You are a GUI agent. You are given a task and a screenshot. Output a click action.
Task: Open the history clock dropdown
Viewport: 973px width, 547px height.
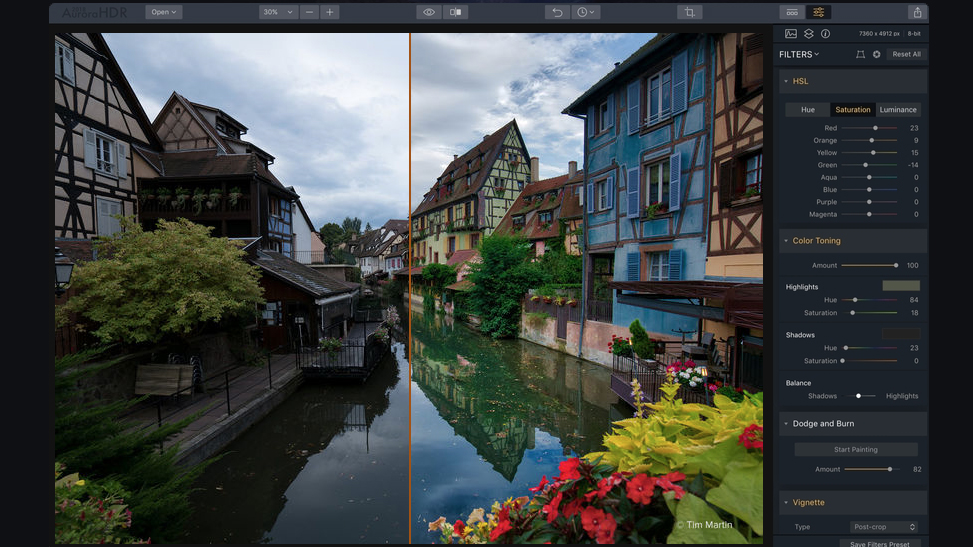[586, 12]
